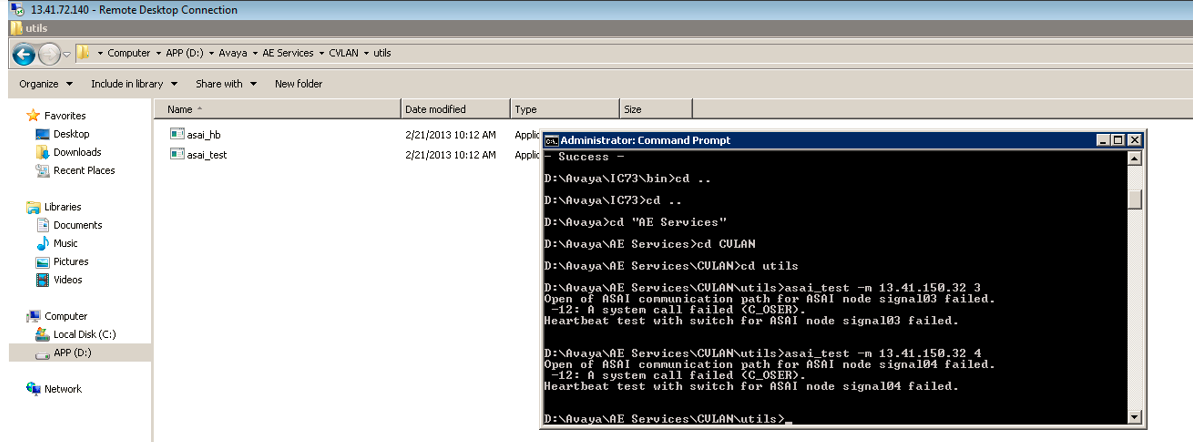Viewport: 1193px width, 442px height.
Task: Select APP (D:) drive in tree
Action: pyautogui.click(x=74, y=353)
